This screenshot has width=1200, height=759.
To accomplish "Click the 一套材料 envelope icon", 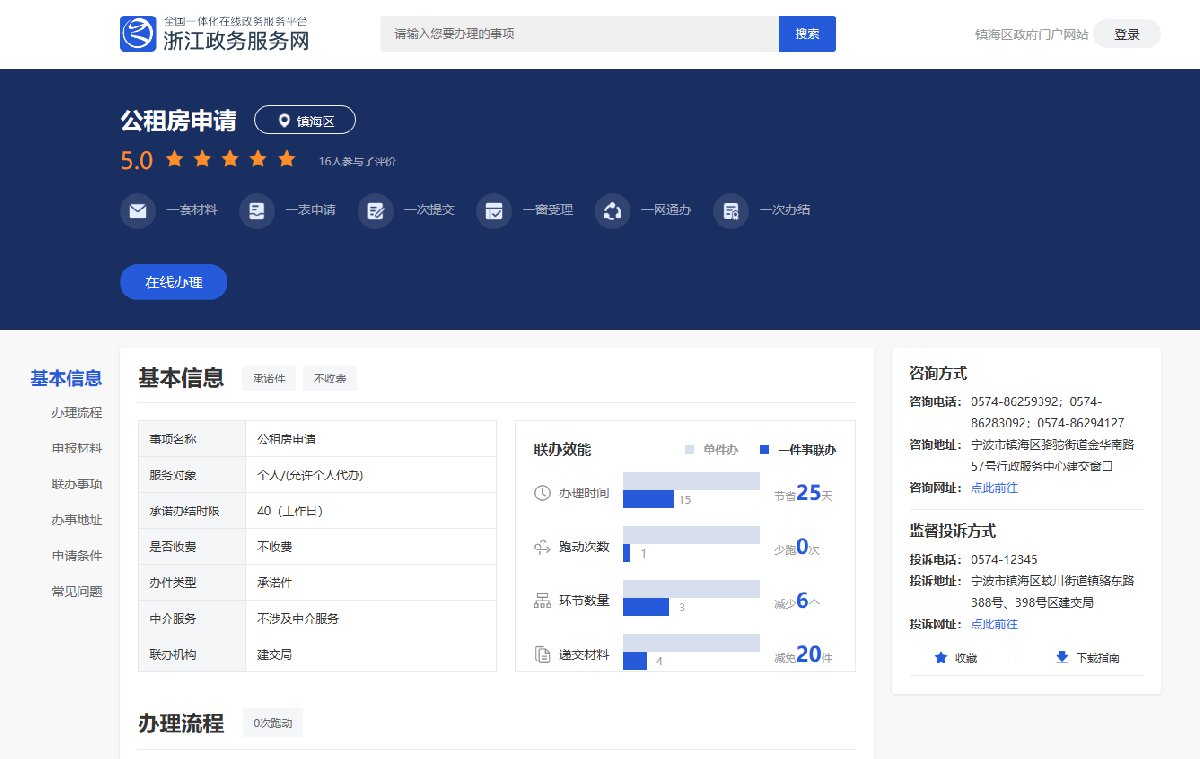I will click(x=138, y=211).
